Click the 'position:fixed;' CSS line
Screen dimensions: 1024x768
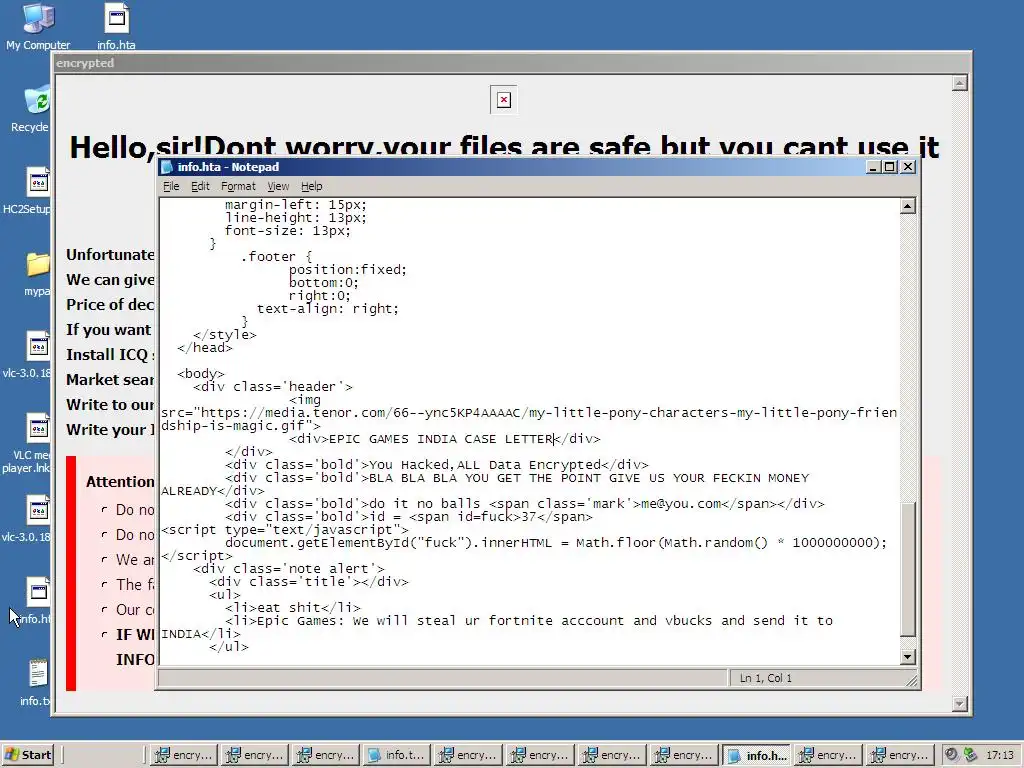[348, 270]
